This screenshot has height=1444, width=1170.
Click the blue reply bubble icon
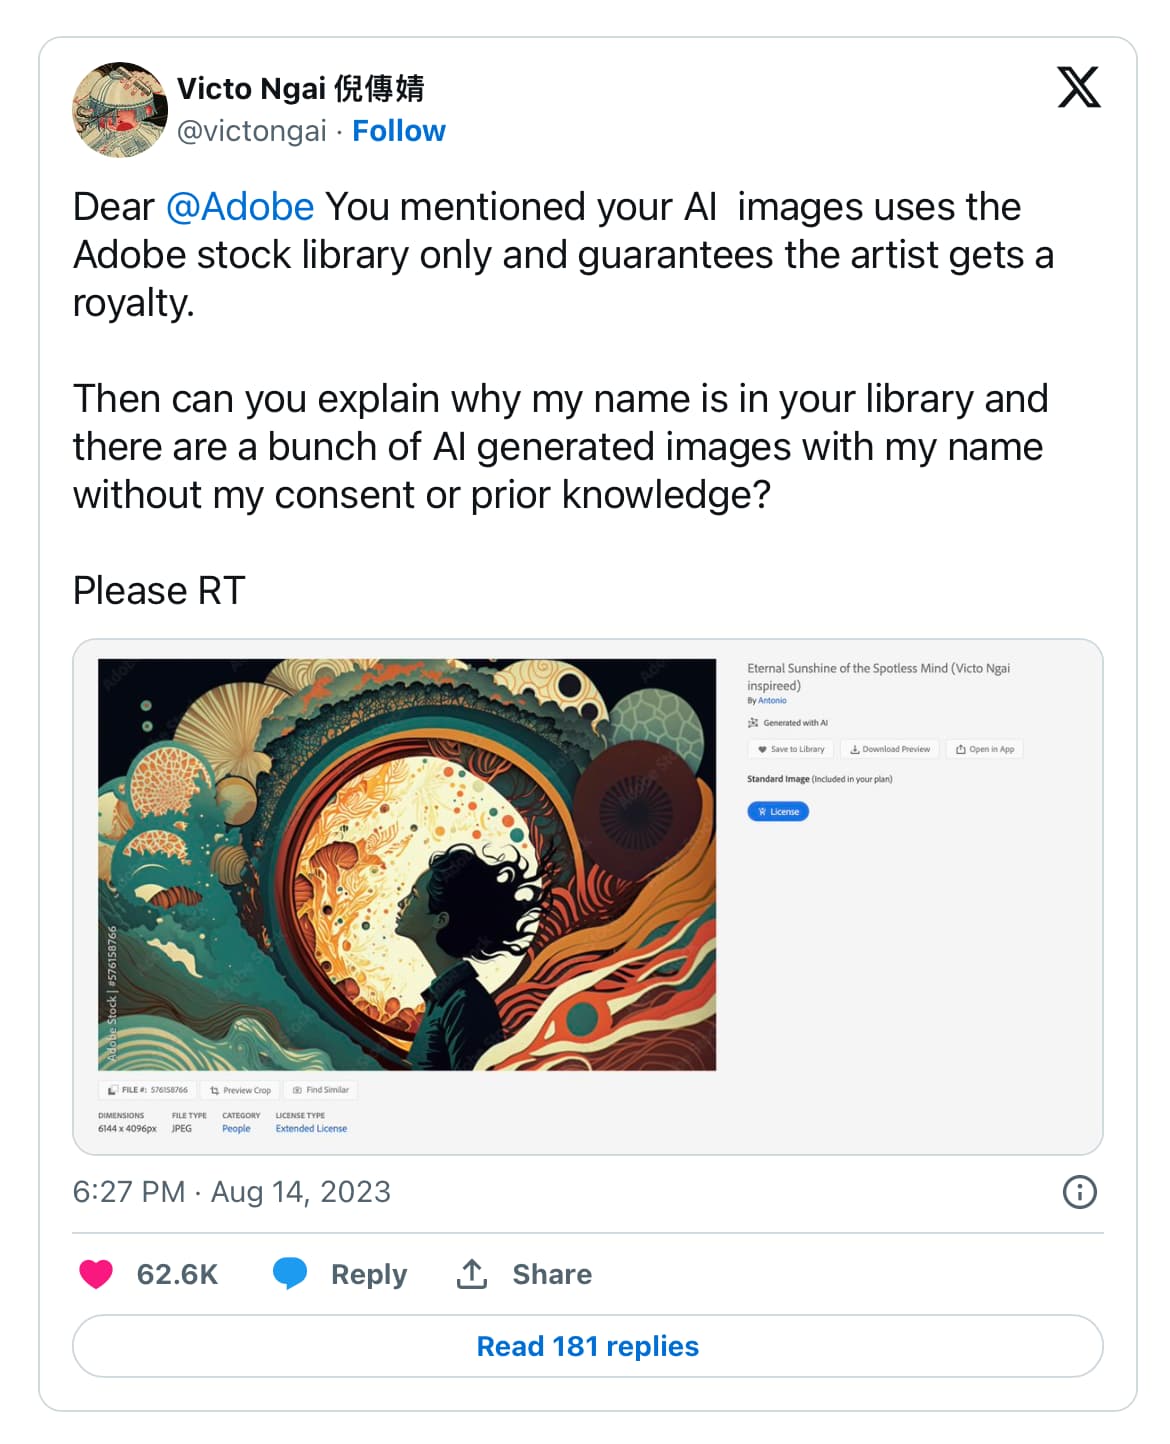pyautogui.click(x=290, y=1273)
